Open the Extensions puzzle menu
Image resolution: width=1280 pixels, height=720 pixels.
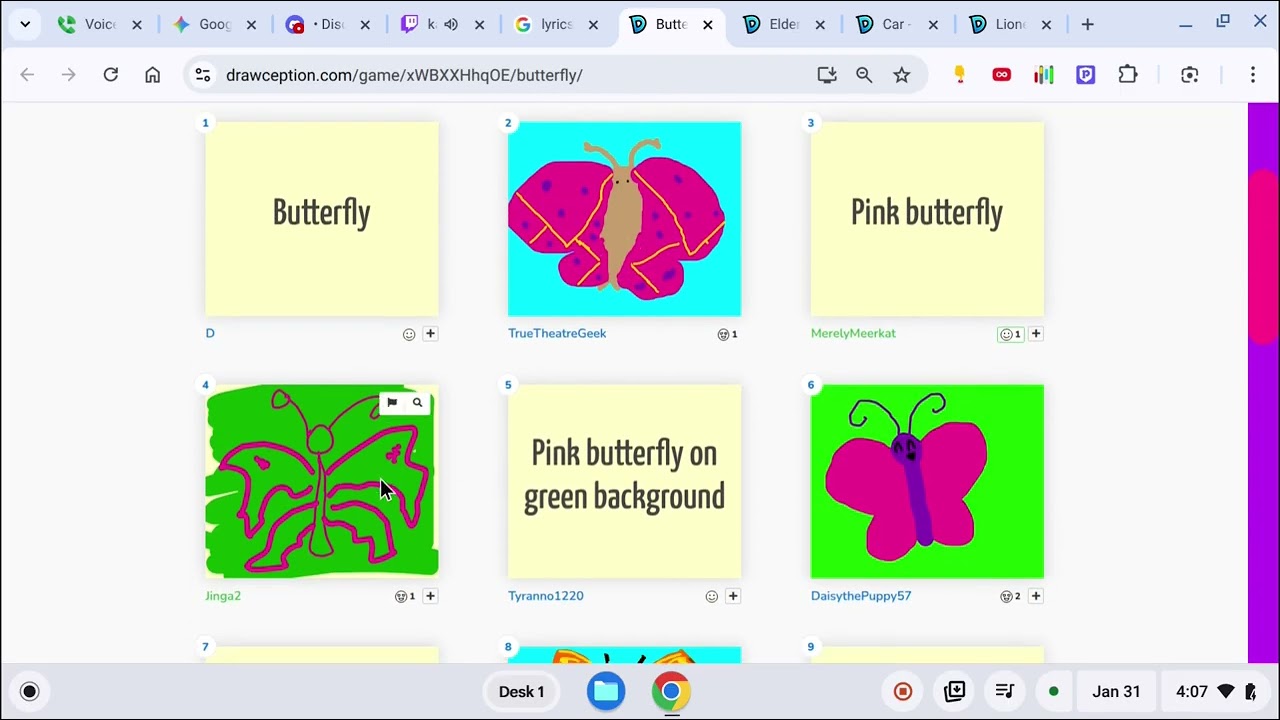[x=1128, y=75]
